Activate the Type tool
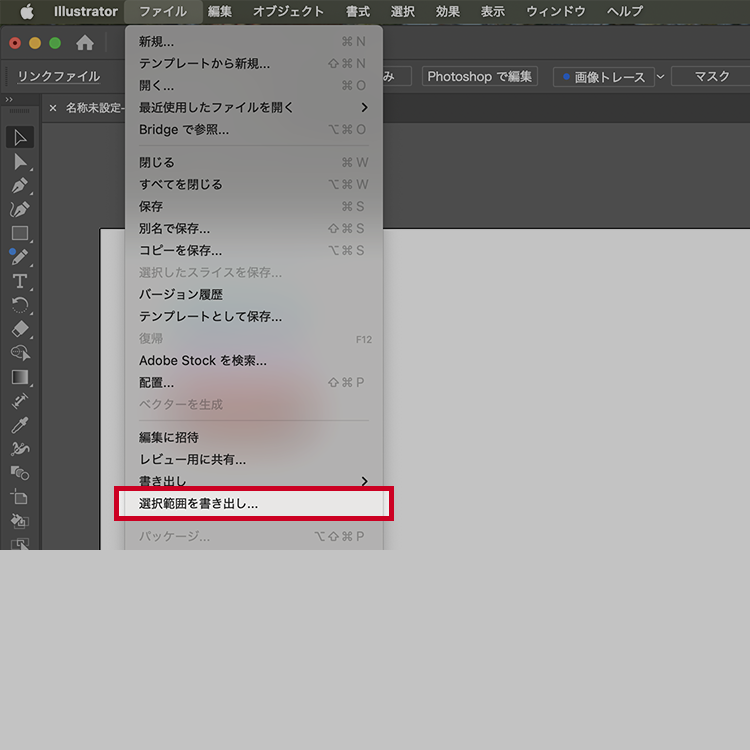The image size is (750, 750). coord(20,281)
